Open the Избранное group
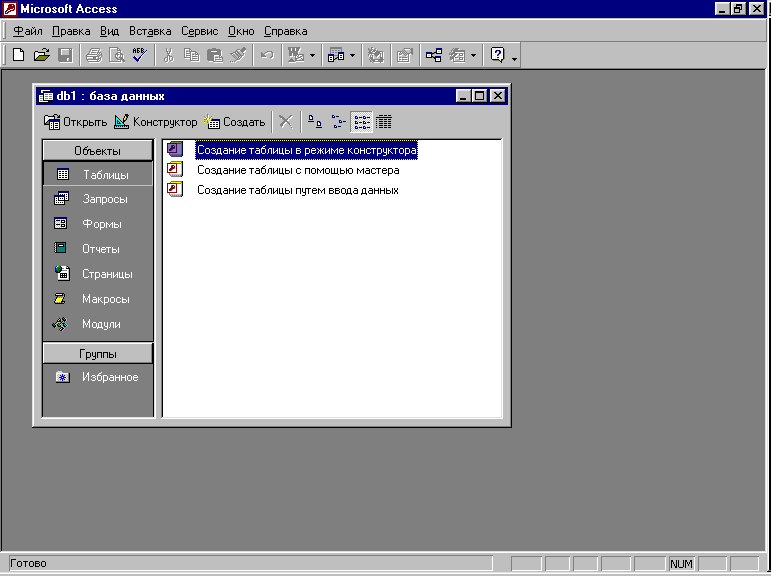The image size is (771, 576). (98, 377)
